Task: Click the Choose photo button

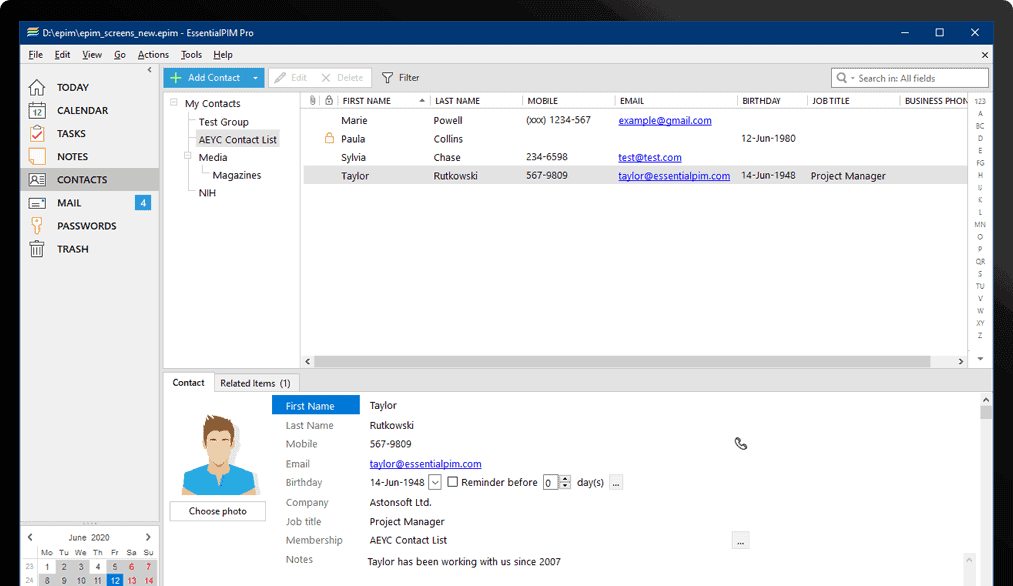Action: click(217, 511)
